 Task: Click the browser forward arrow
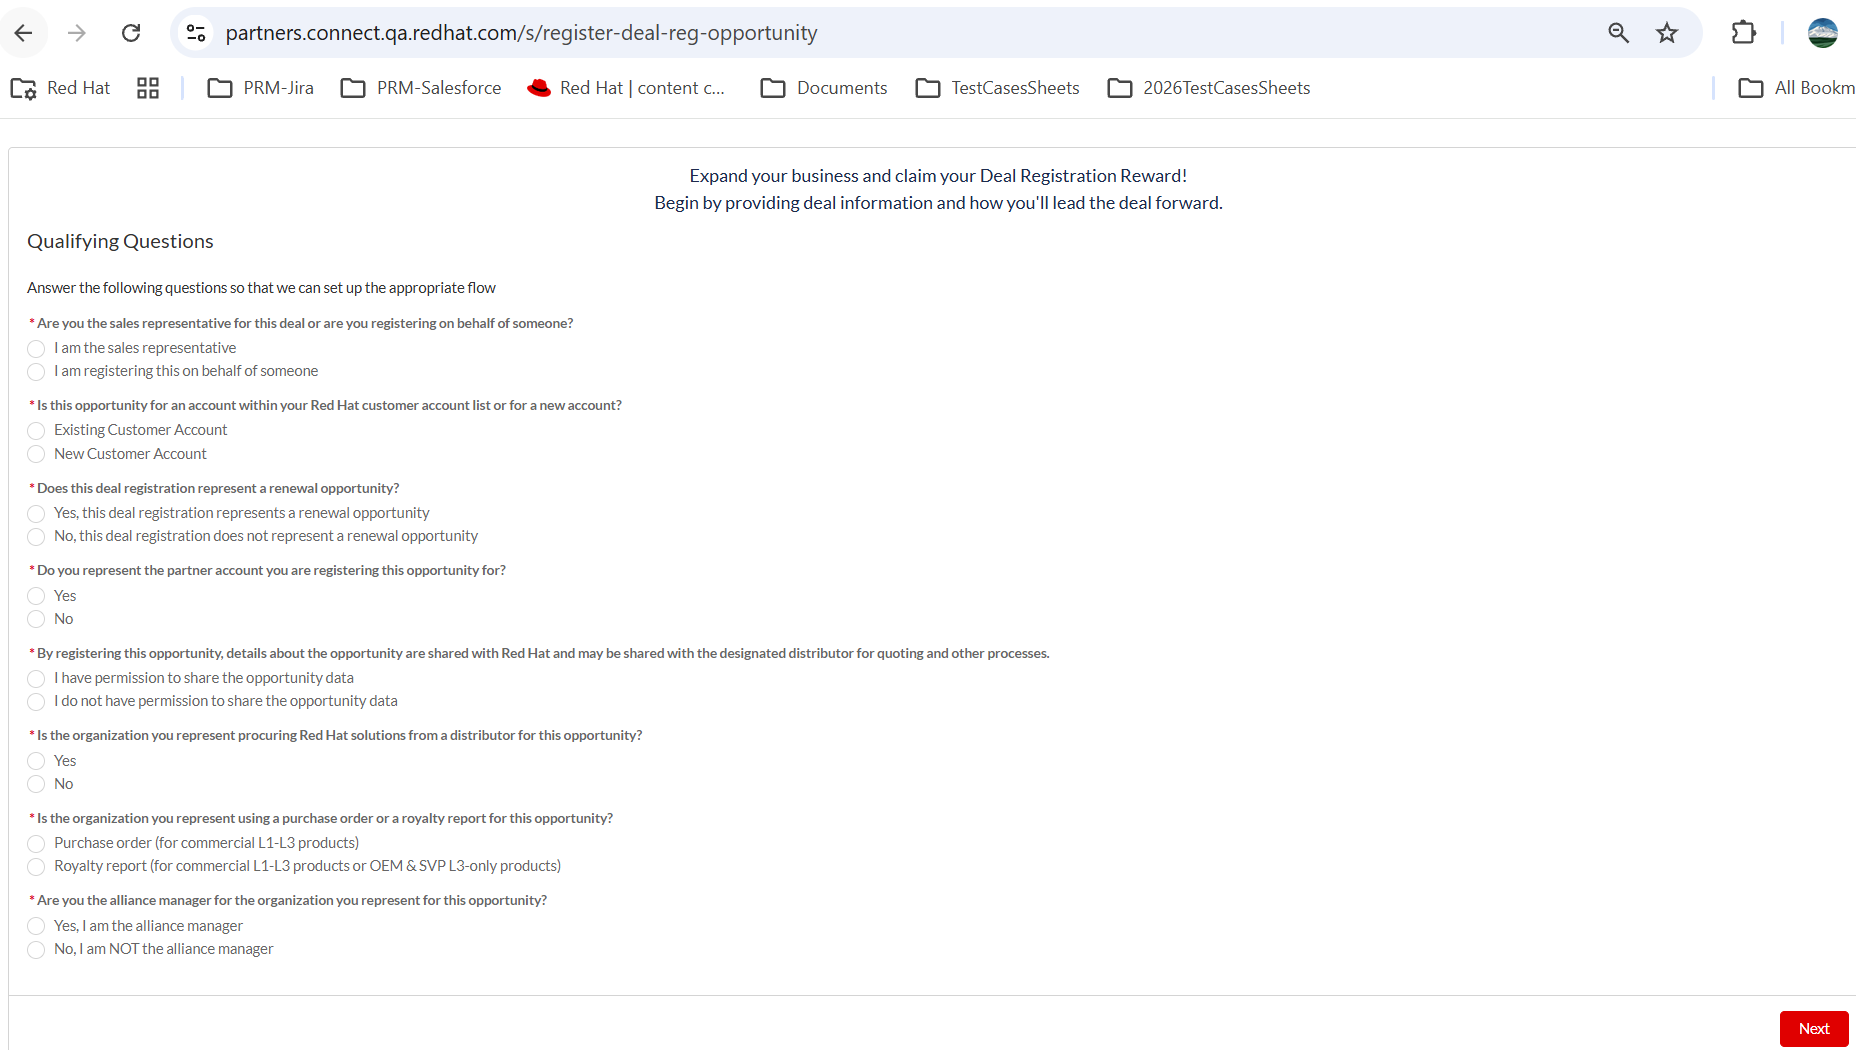tap(77, 33)
